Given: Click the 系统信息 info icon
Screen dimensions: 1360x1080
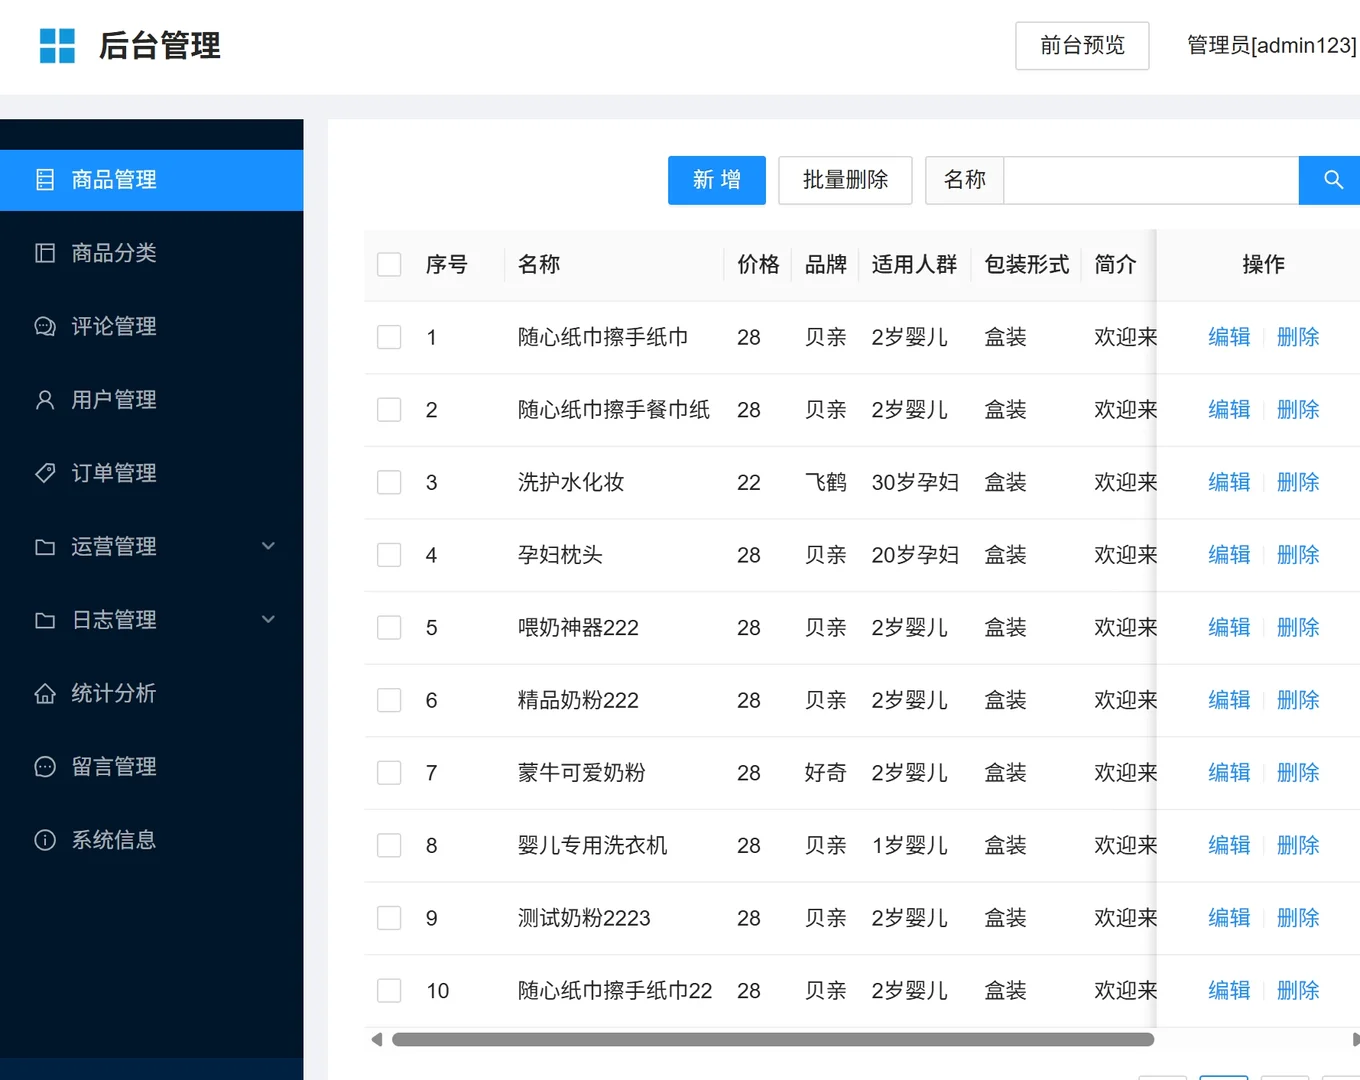Looking at the screenshot, I should pyautogui.click(x=45, y=839).
